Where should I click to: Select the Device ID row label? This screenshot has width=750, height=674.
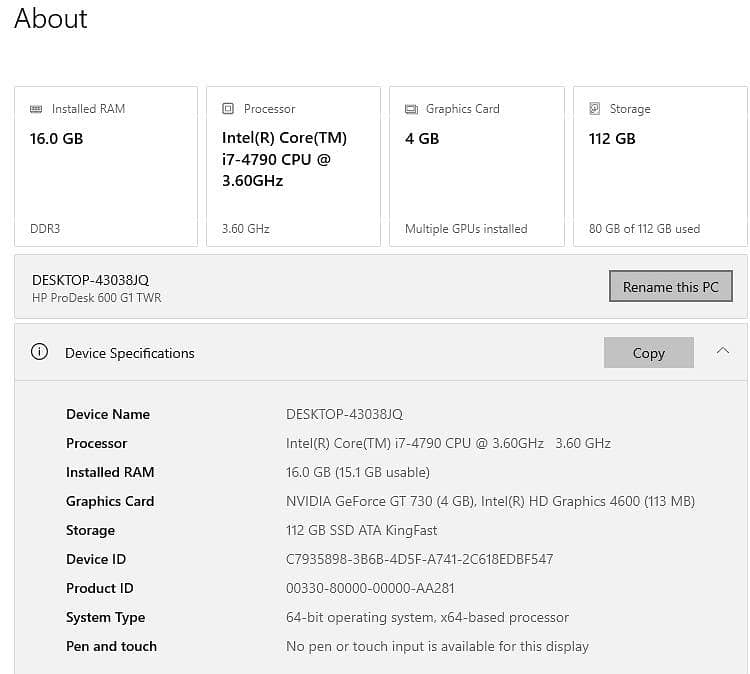[x=96, y=559]
